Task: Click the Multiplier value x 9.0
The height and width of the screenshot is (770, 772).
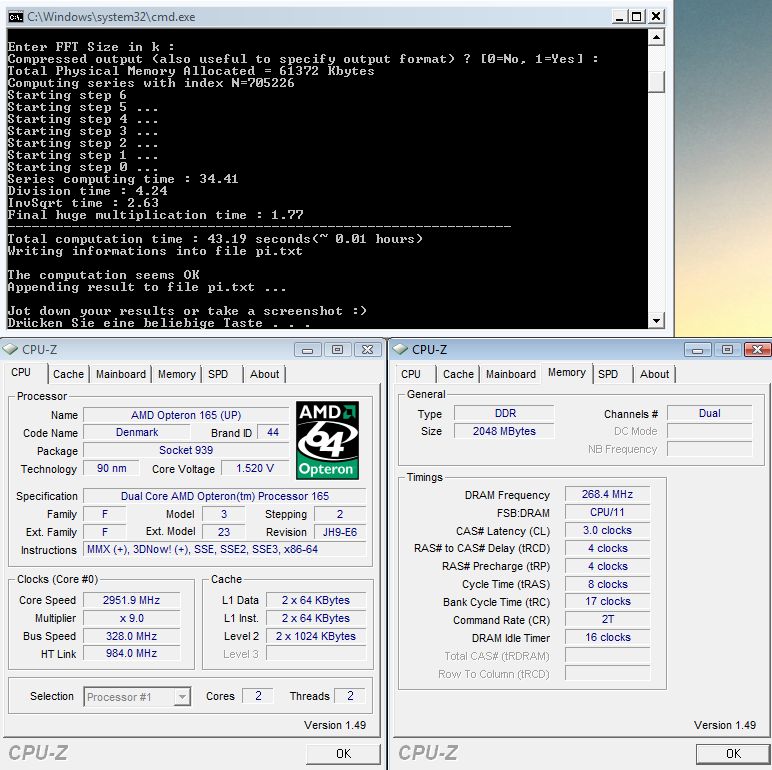Action: (131, 618)
